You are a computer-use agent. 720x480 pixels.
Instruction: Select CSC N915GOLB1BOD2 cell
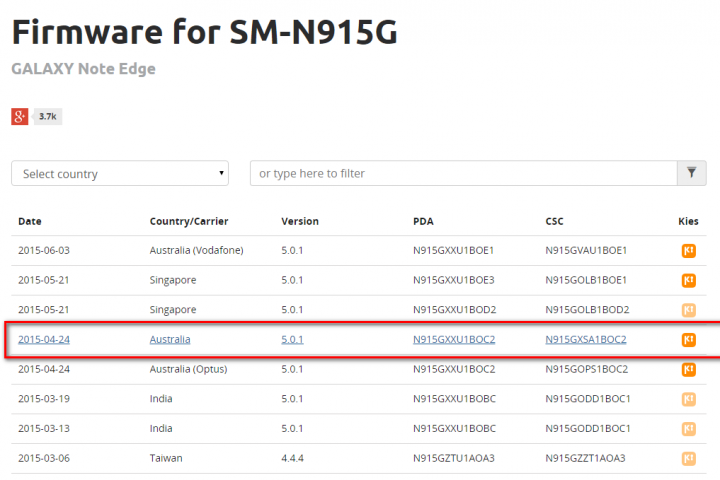coord(587,310)
